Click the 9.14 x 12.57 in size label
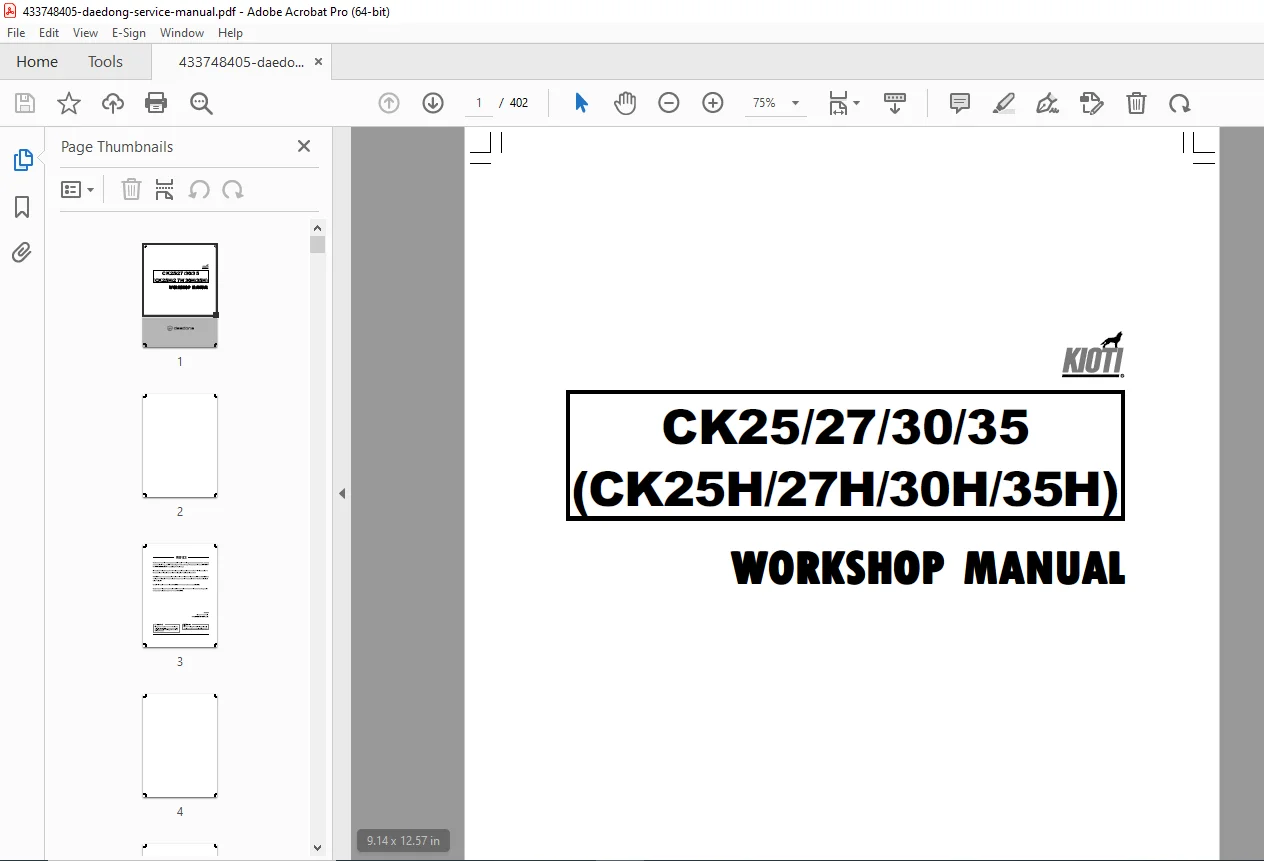This screenshot has width=1264, height=861. click(x=403, y=841)
